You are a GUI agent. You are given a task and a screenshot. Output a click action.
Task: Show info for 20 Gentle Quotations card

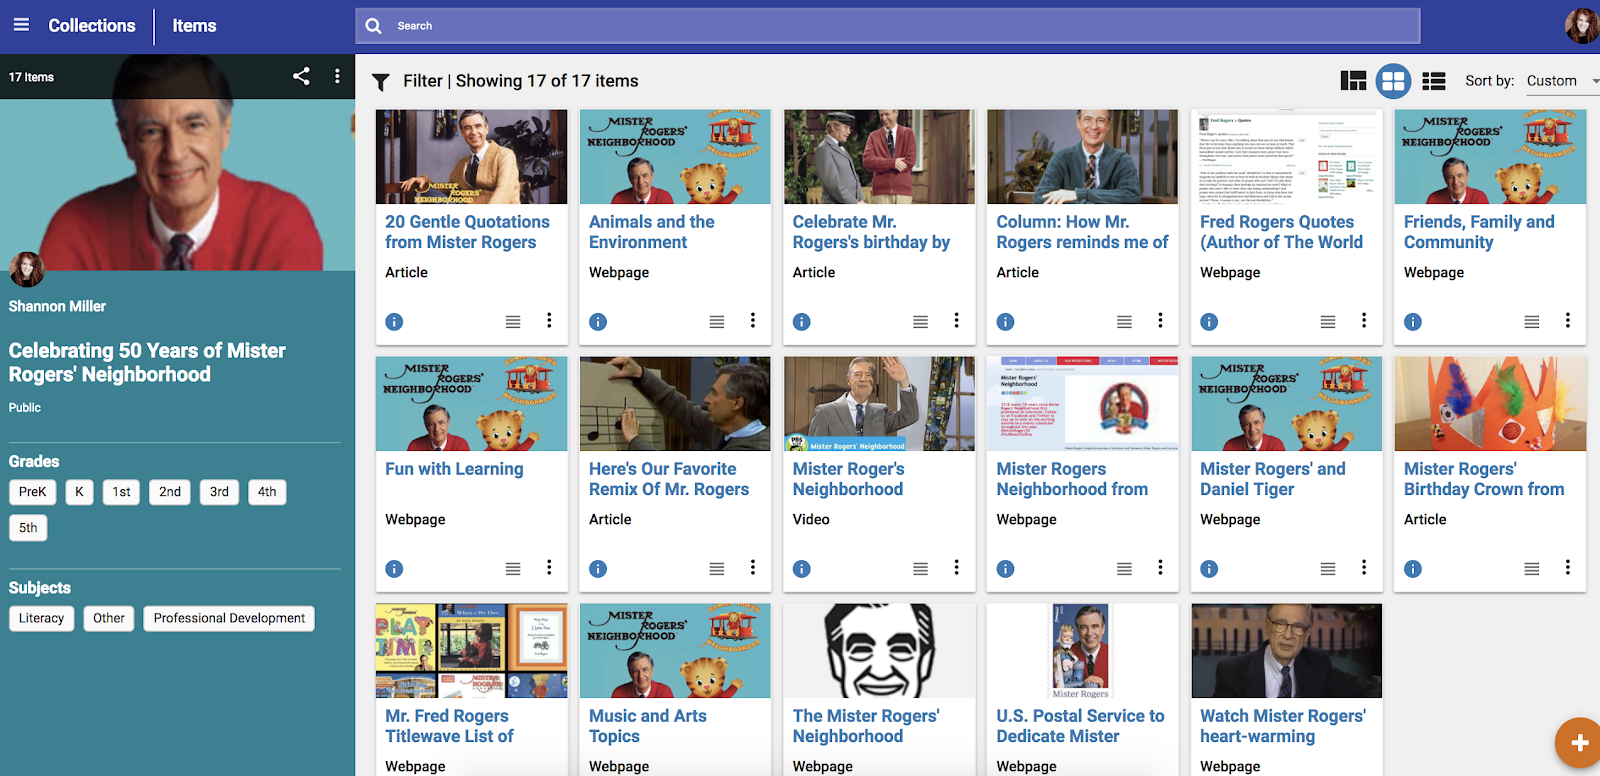pyautogui.click(x=394, y=322)
